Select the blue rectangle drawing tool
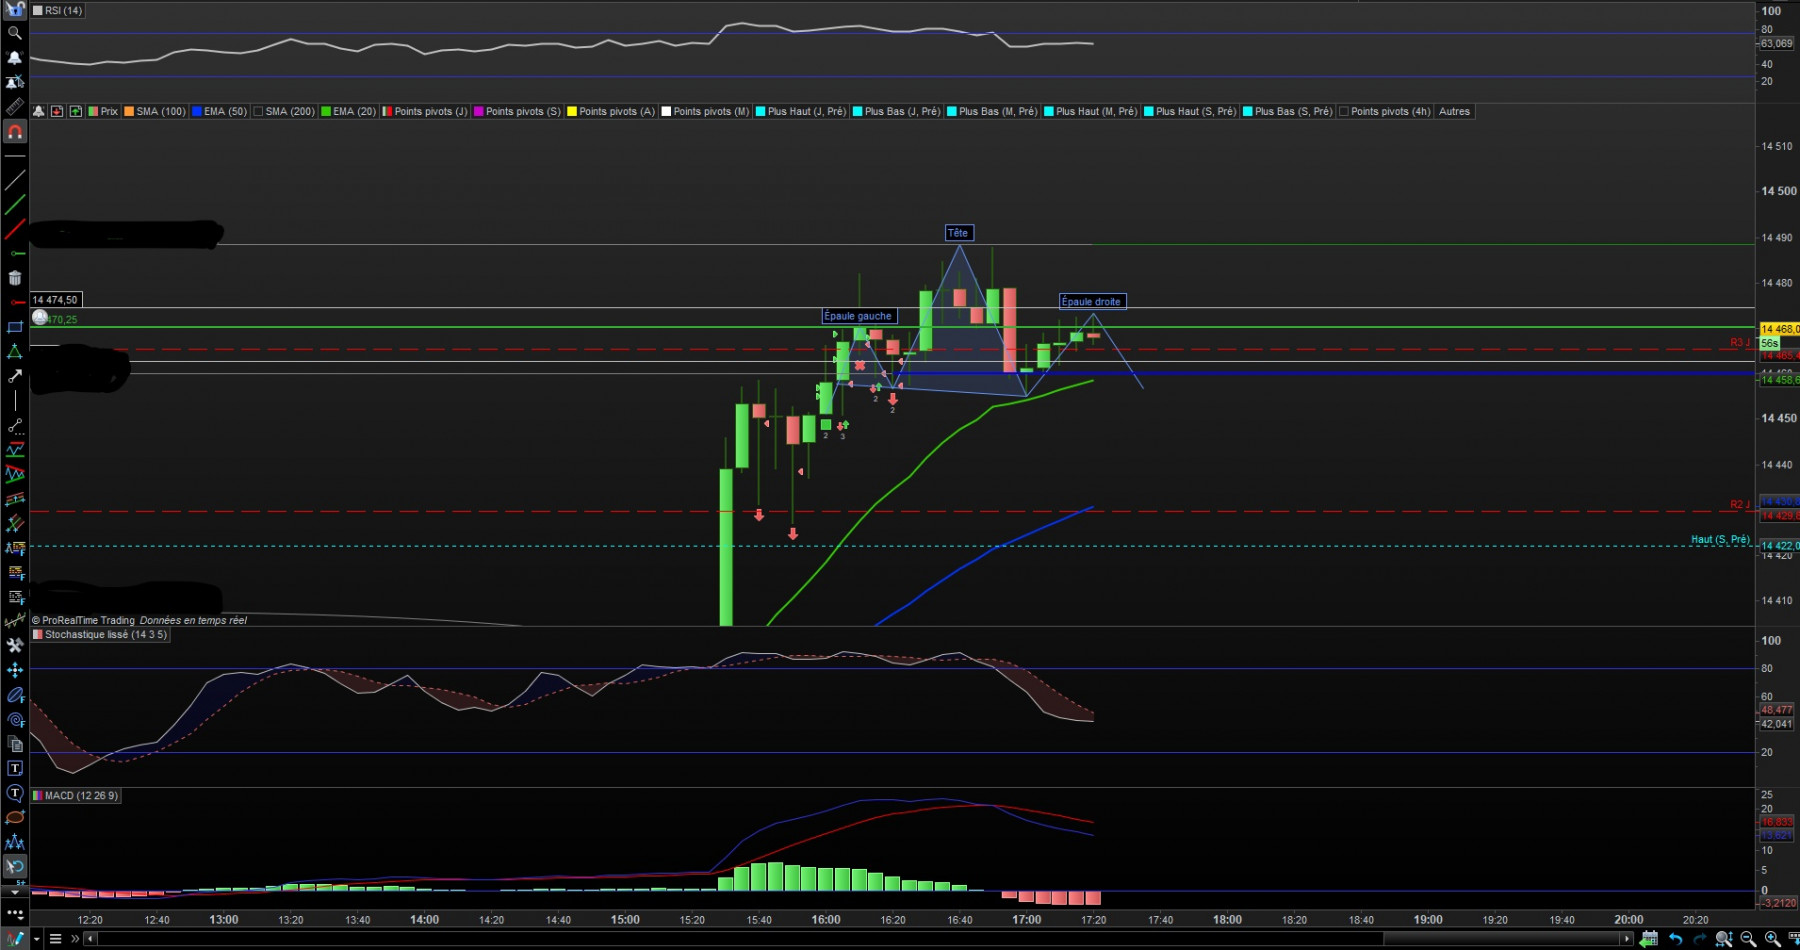Viewport: 1800px width, 950px height. pos(15,327)
